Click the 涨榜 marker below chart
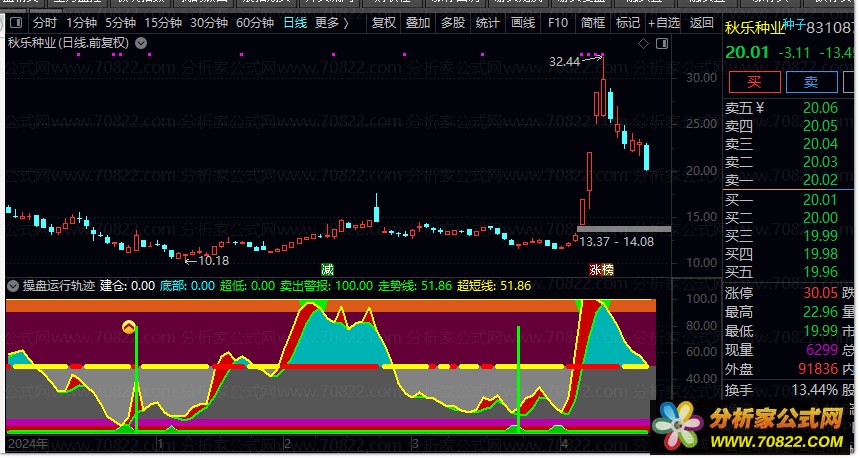This screenshot has height=458, width=860. point(601,269)
